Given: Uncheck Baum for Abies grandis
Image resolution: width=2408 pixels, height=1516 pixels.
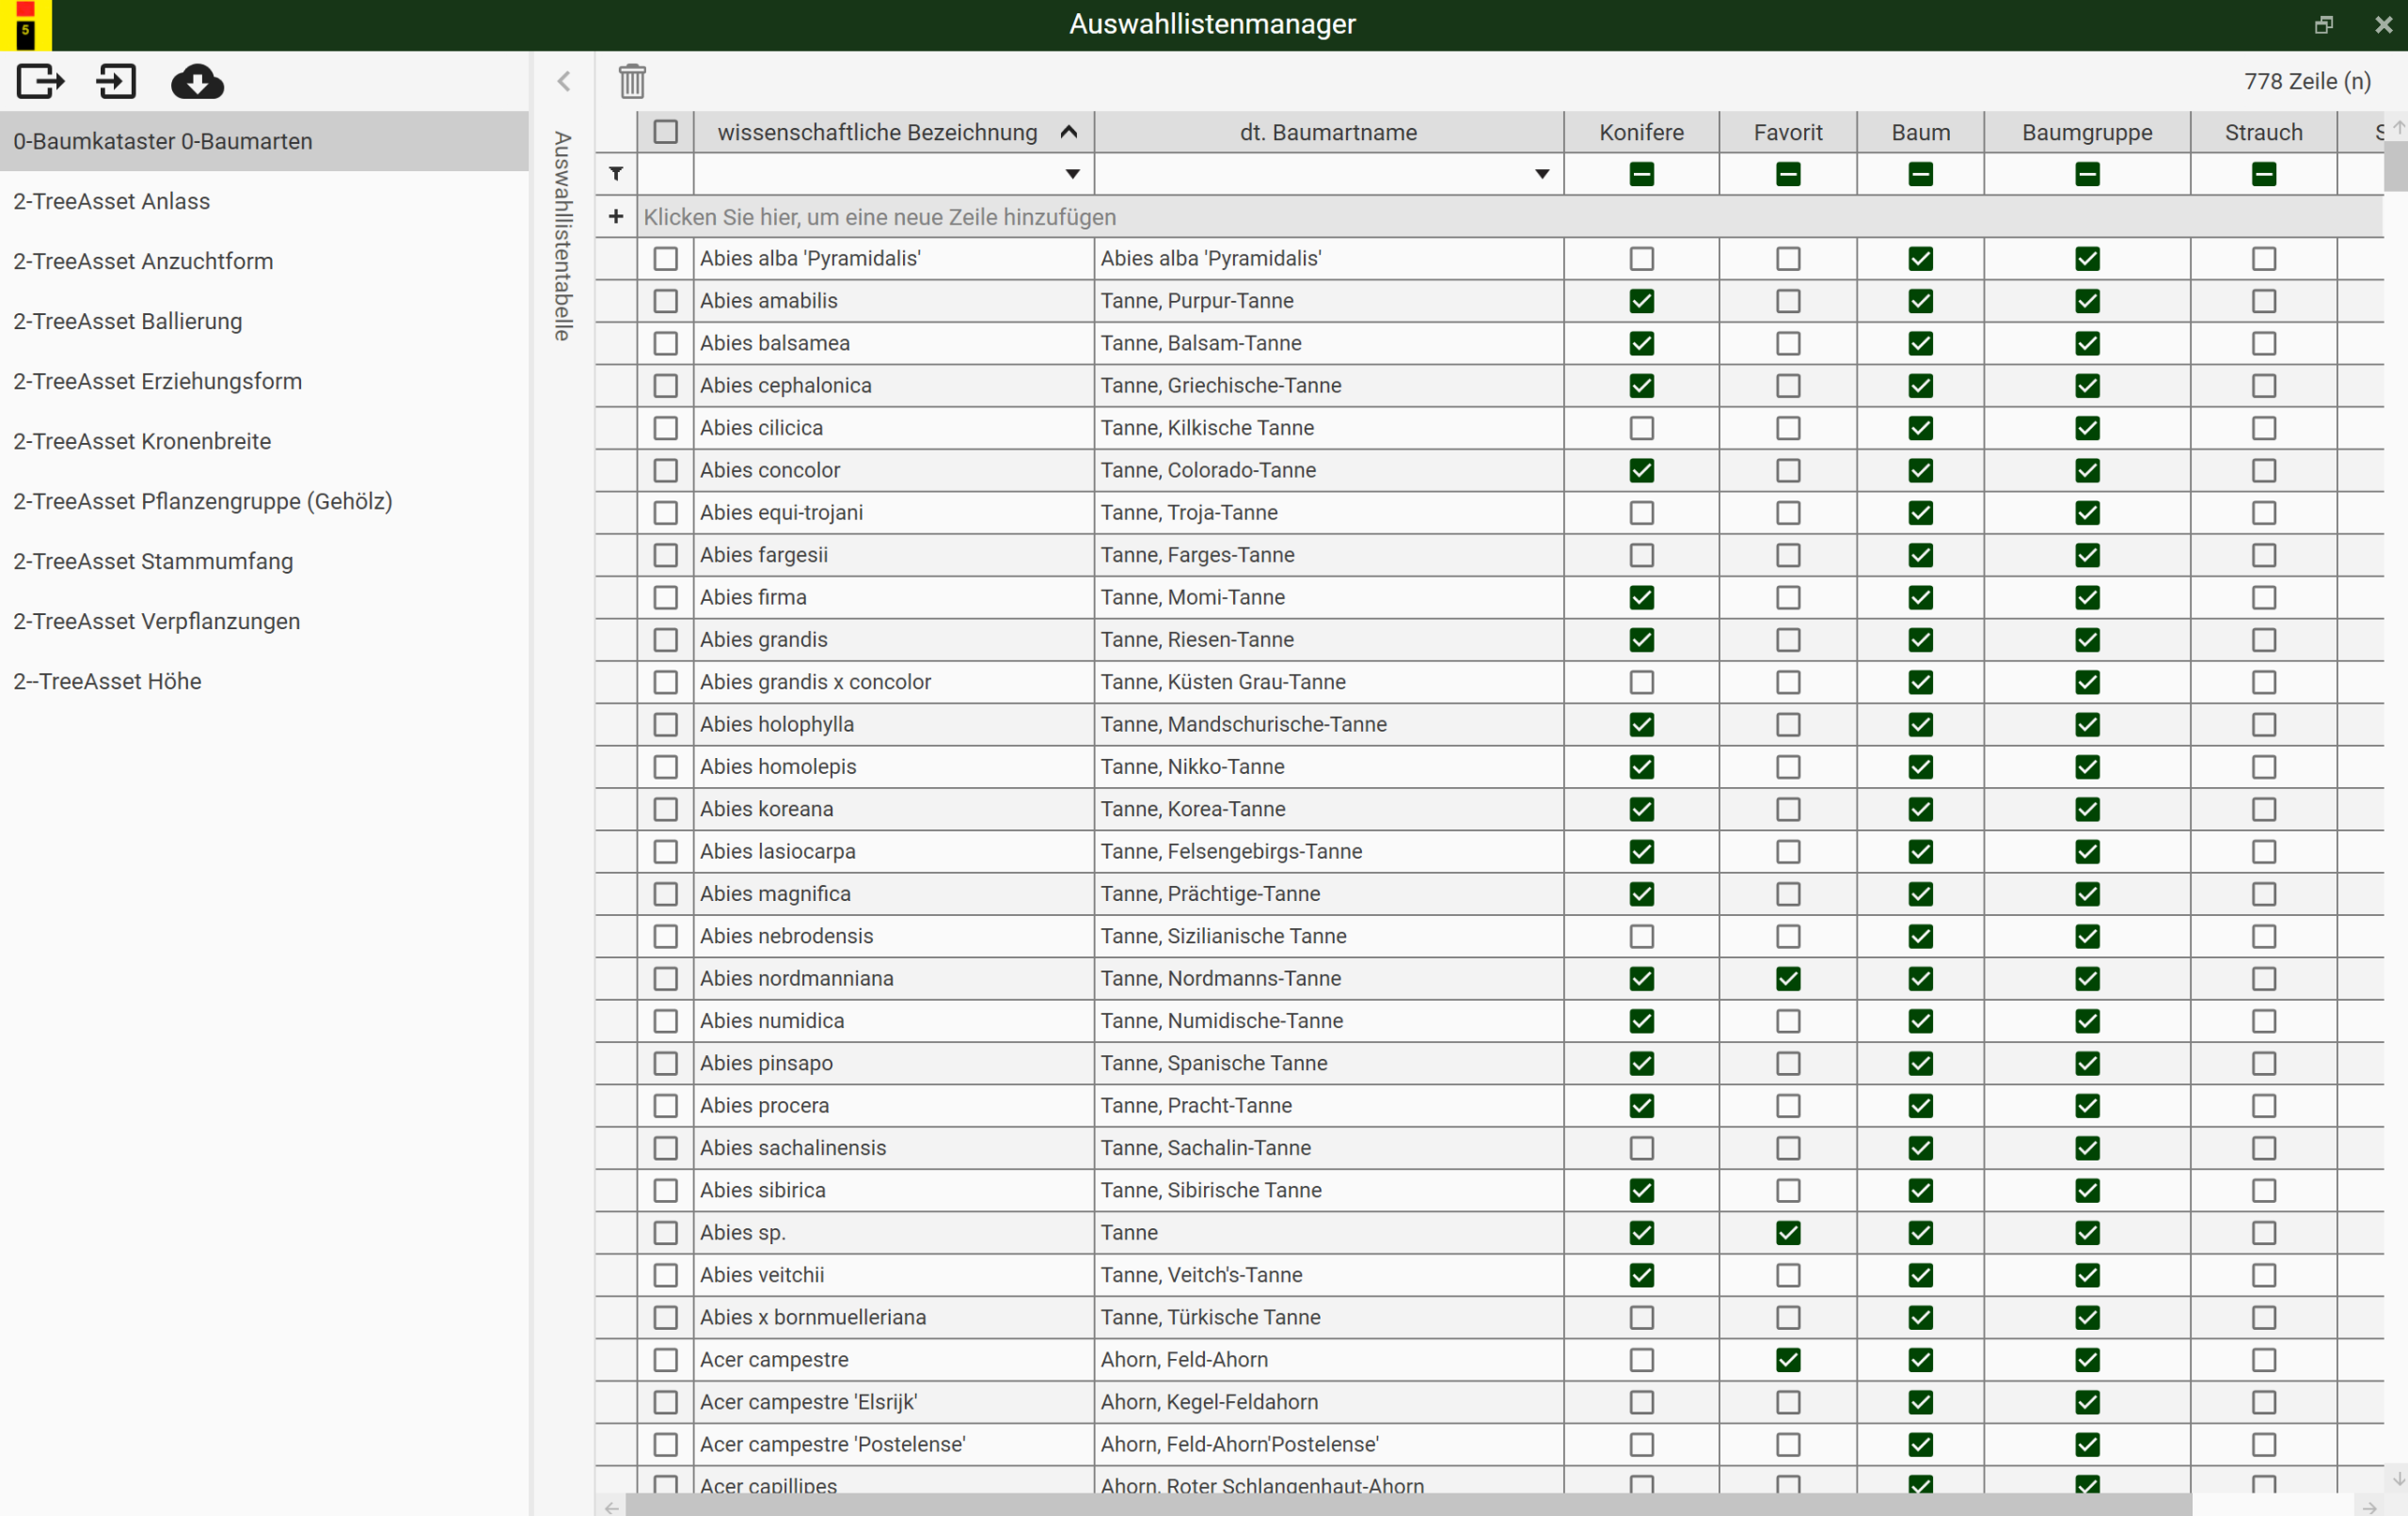Looking at the screenshot, I should [x=1920, y=640].
